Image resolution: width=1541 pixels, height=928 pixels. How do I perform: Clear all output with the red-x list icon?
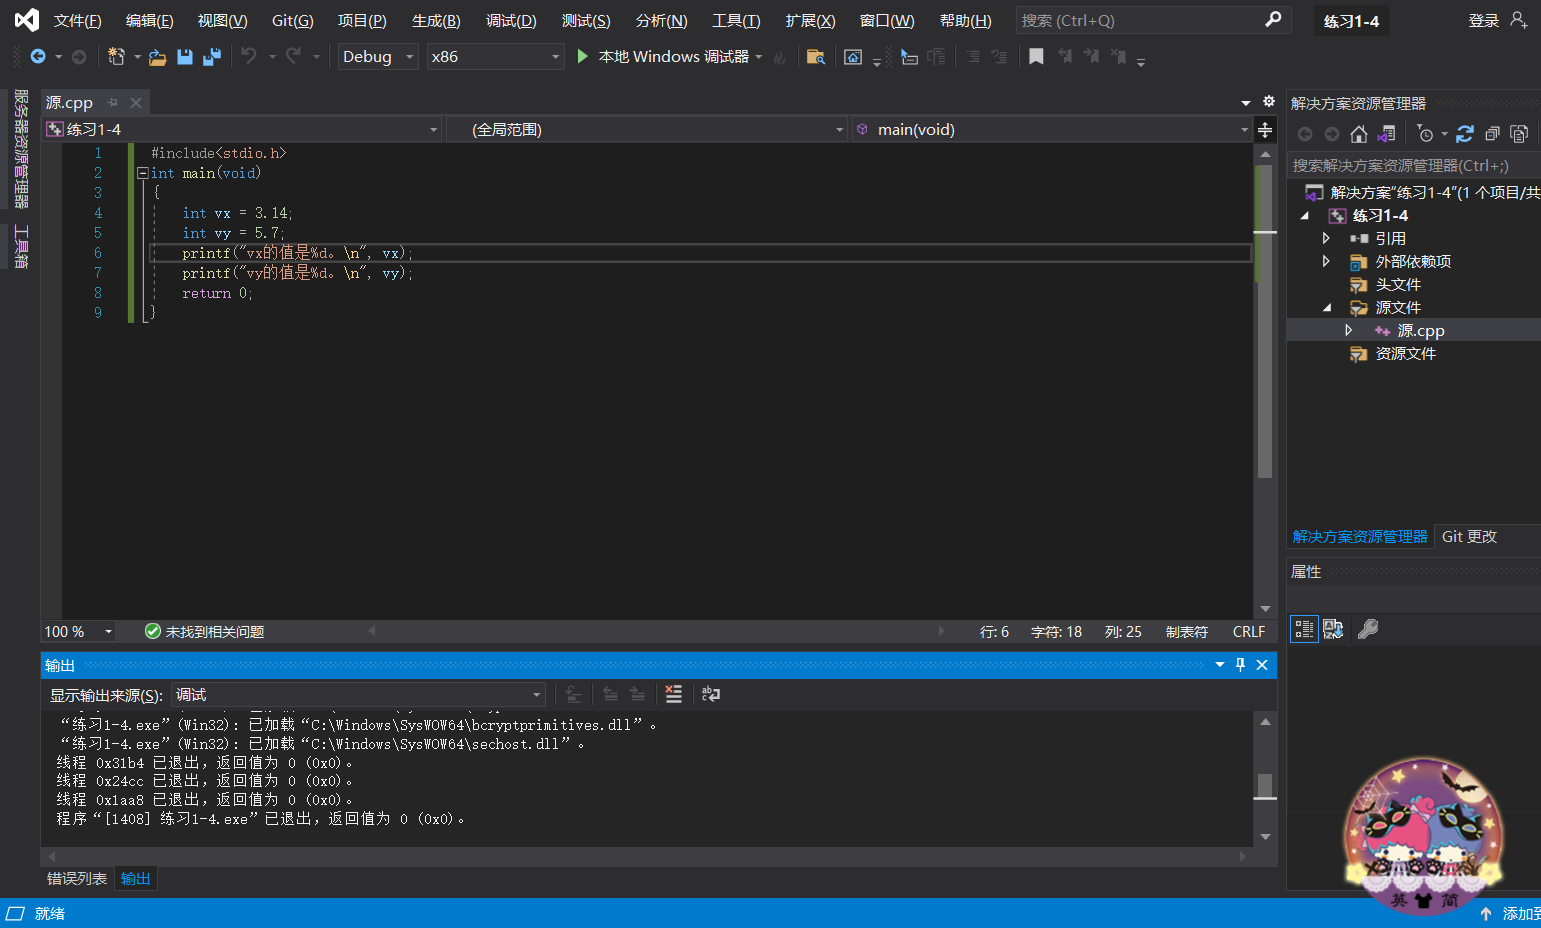(x=674, y=694)
